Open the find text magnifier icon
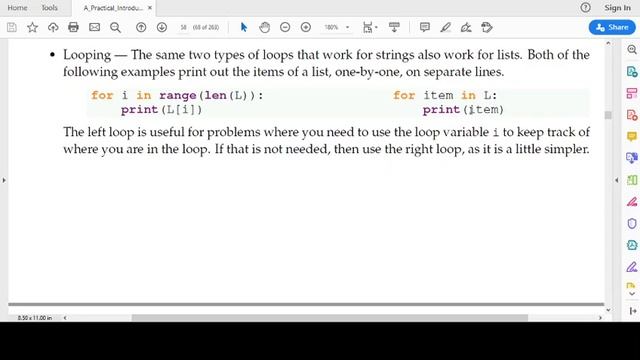 [x=116, y=27]
